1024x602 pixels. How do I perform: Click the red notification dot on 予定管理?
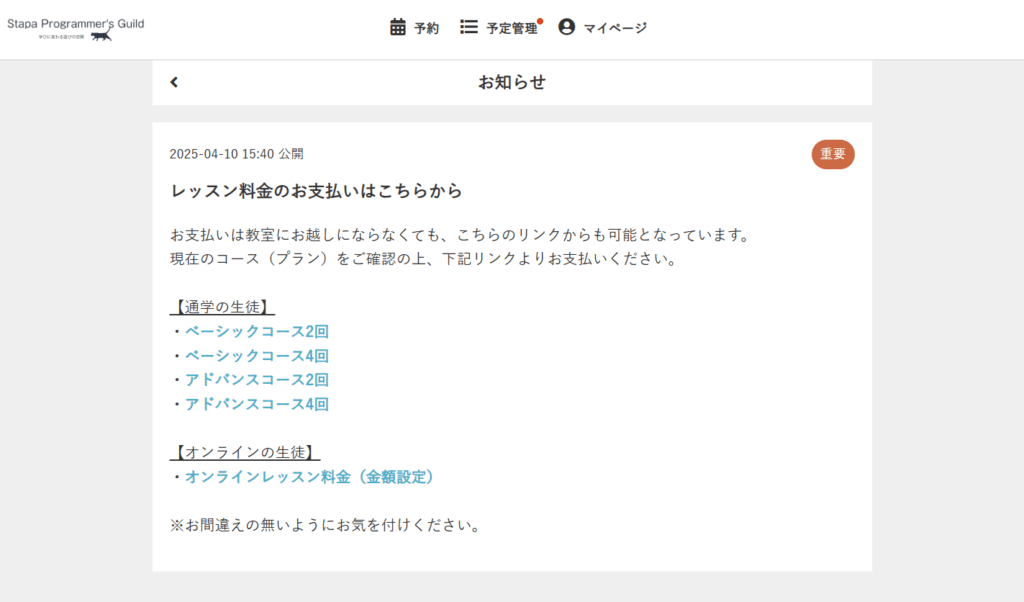(x=540, y=22)
